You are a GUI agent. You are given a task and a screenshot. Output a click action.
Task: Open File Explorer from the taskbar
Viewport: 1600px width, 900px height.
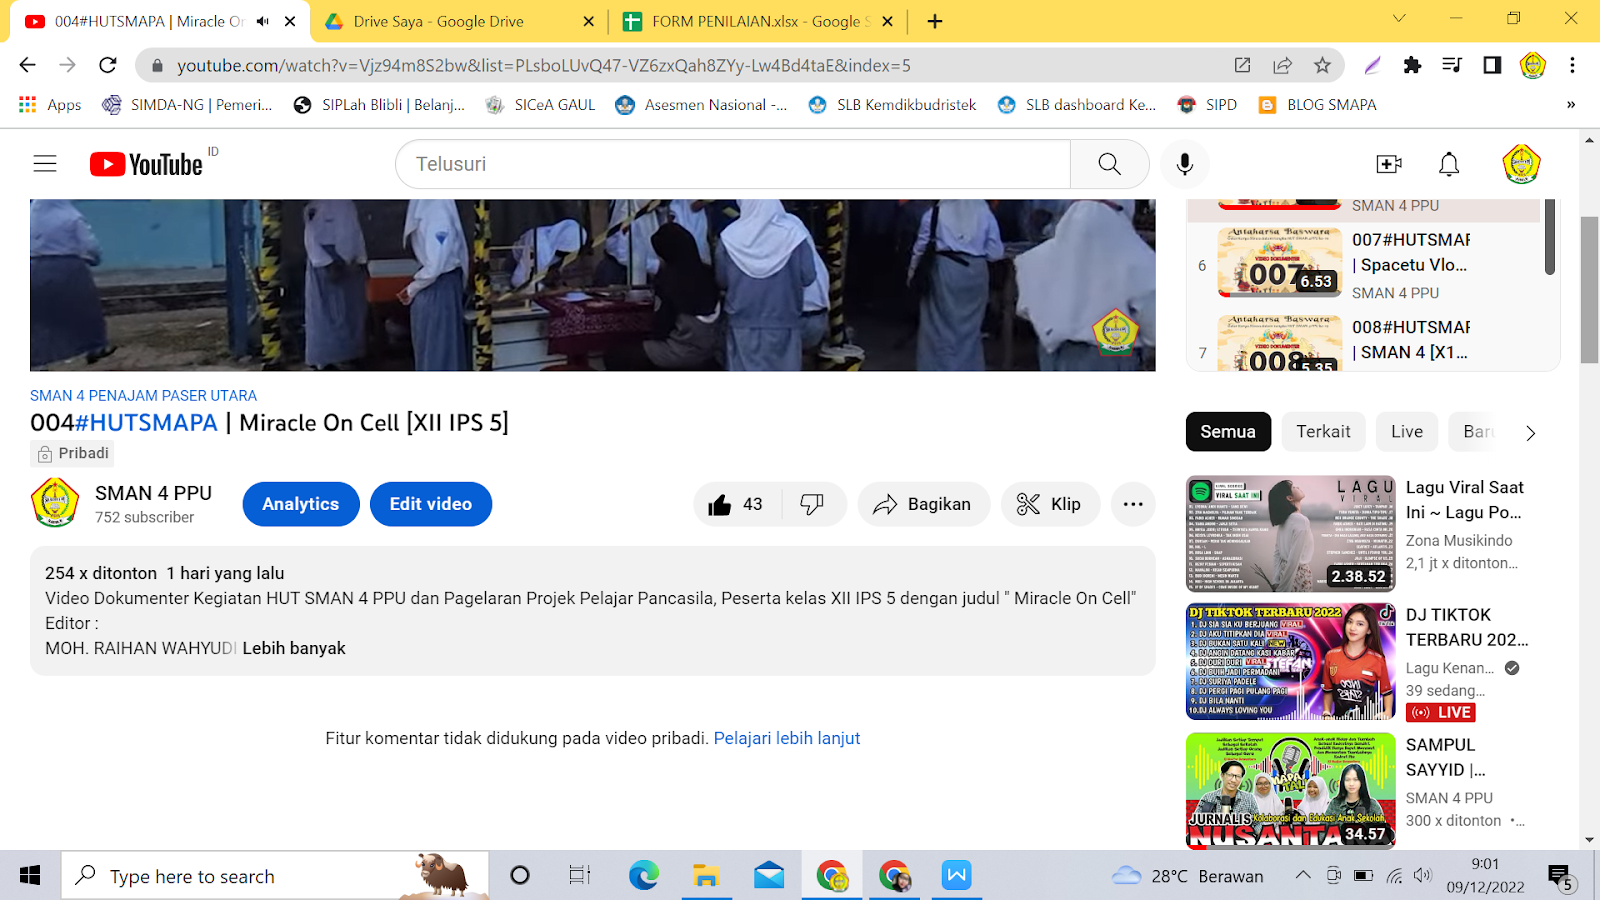(706, 876)
